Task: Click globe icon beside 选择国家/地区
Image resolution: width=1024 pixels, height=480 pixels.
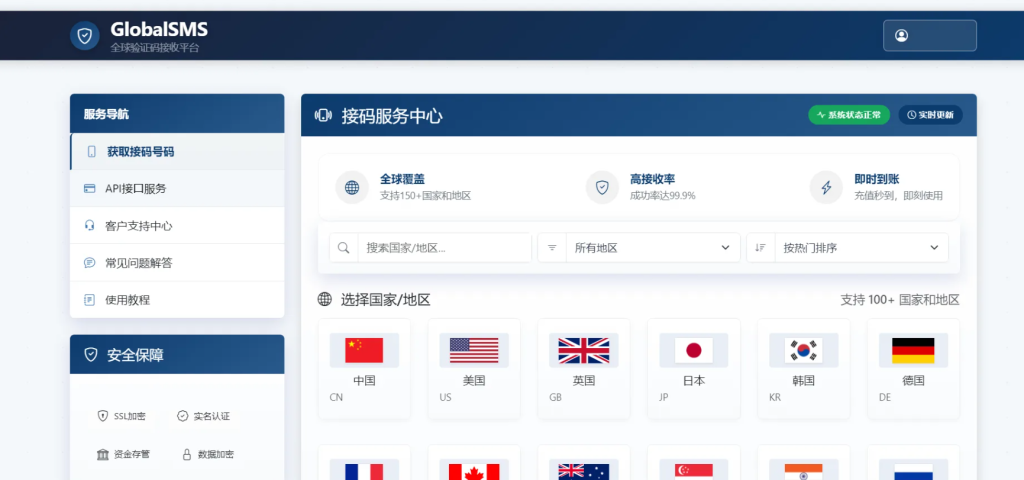Action: click(325, 300)
